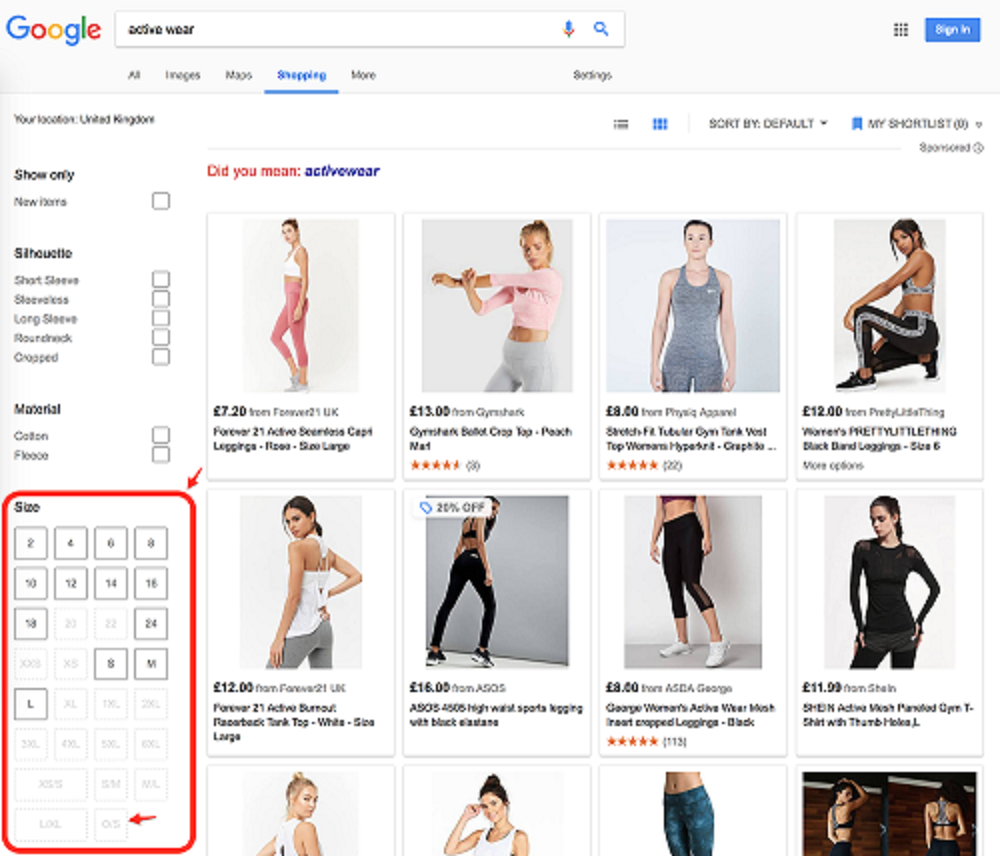This screenshot has width=1000, height=856.
Task: Toggle the Roundneck checkbox
Action: [x=161, y=337]
